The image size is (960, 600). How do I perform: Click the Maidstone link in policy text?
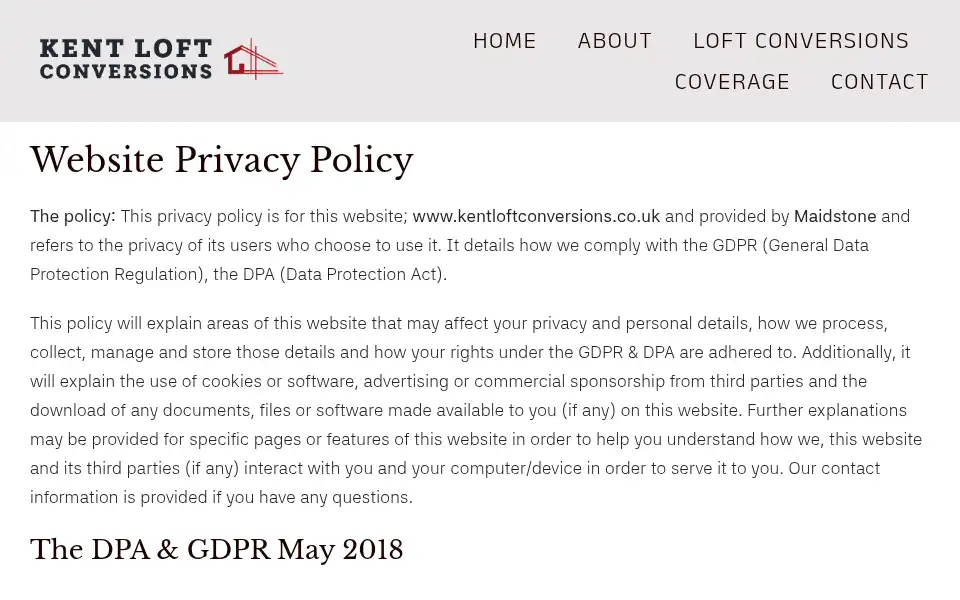point(835,216)
